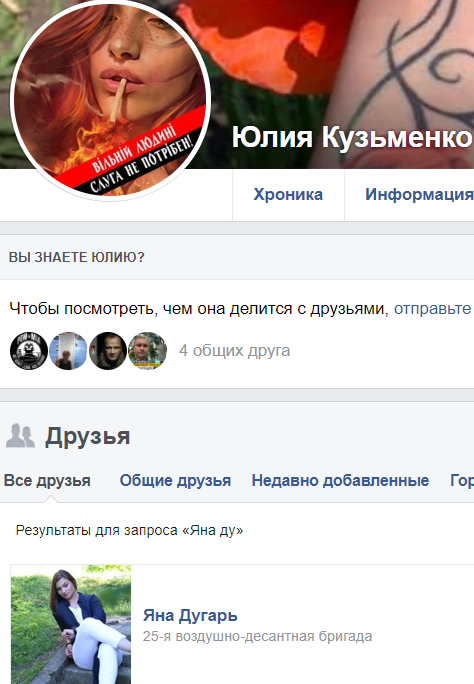View Недавно добавленные friends
The width and height of the screenshot is (474, 684).
[341, 481]
